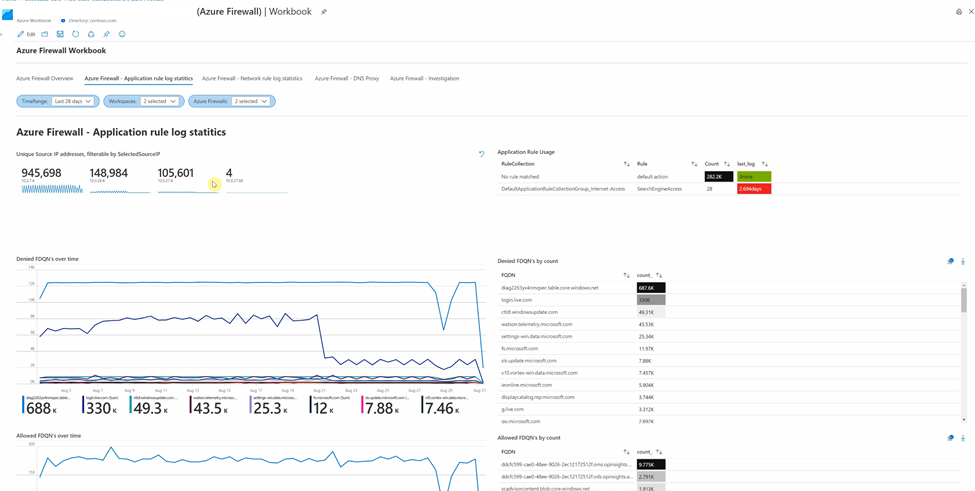Sort by the RuleCollection column arrows
975x491 pixels.
(626, 164)
